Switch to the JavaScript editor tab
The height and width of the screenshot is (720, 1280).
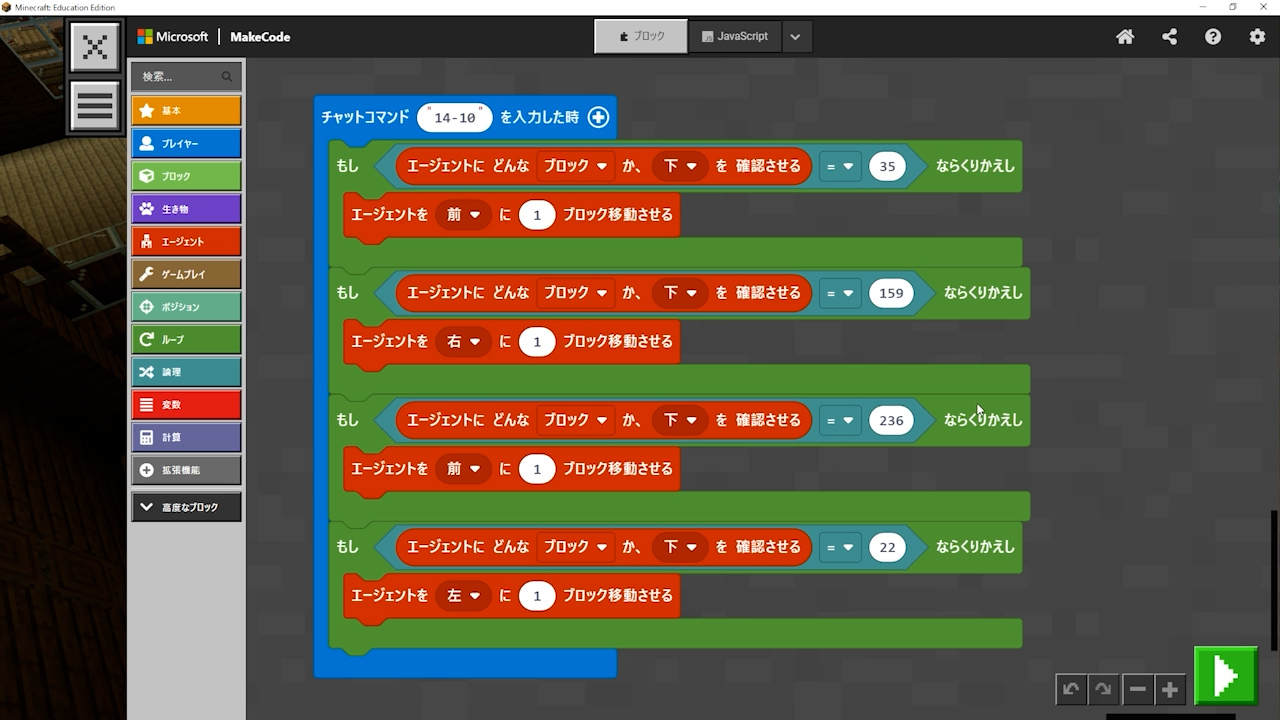click(x=735, y=37)
